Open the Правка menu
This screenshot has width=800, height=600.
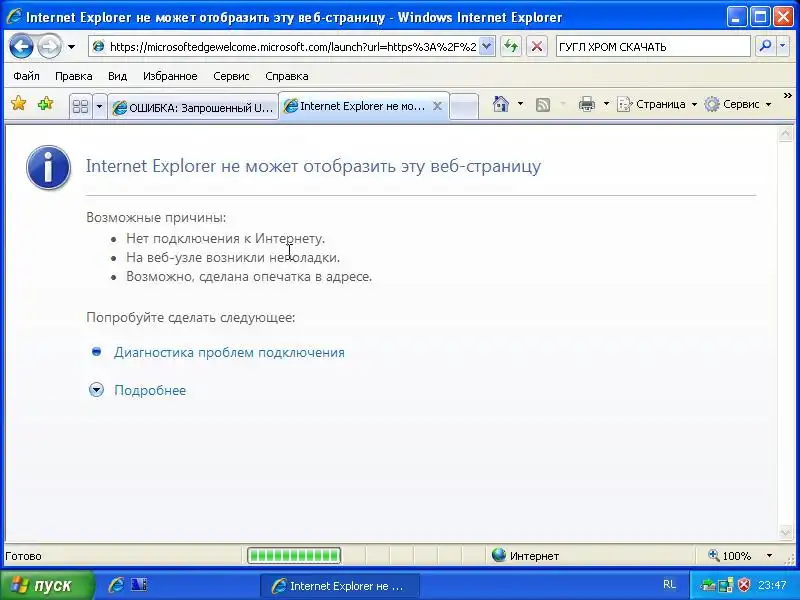click(x=73, y=76)
